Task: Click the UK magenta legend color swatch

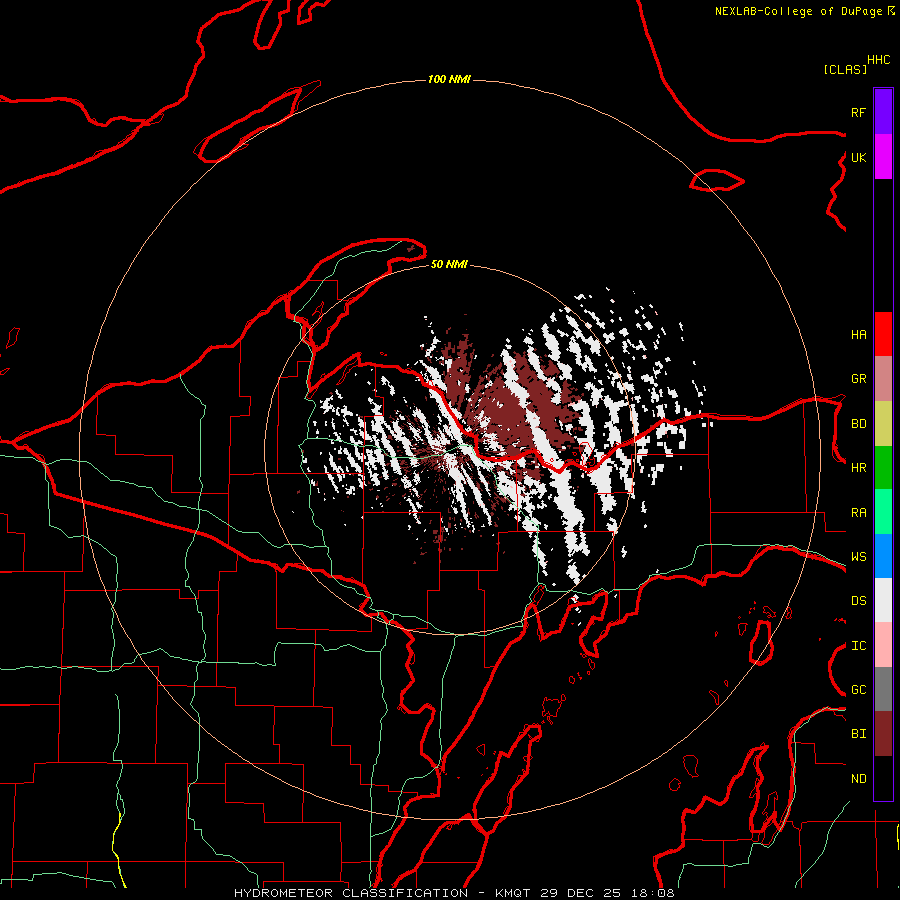Action: [883, 157]
